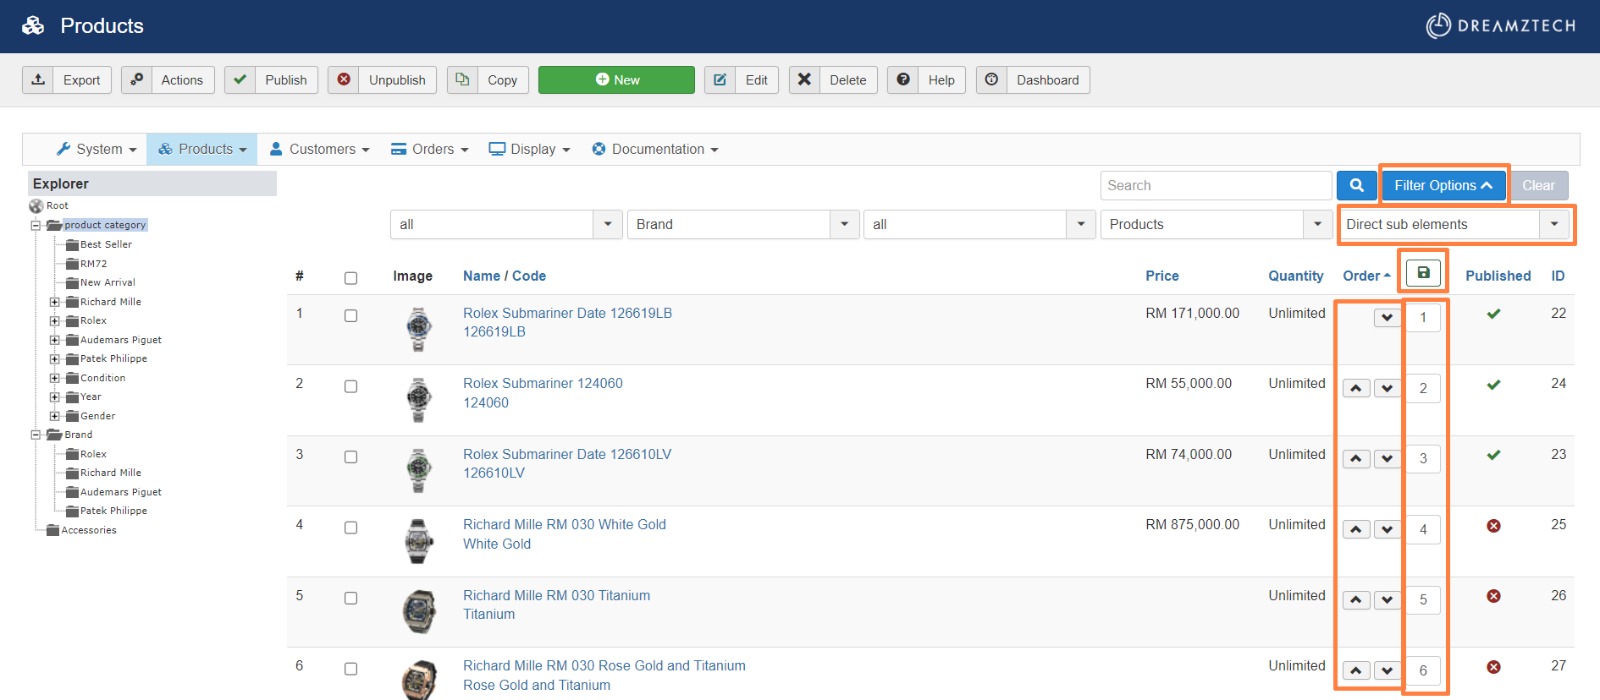Viewport: 1600px width, 700px height.
Task: Open the Display menu
Action: pyautogui.click(x=530, y=149)
